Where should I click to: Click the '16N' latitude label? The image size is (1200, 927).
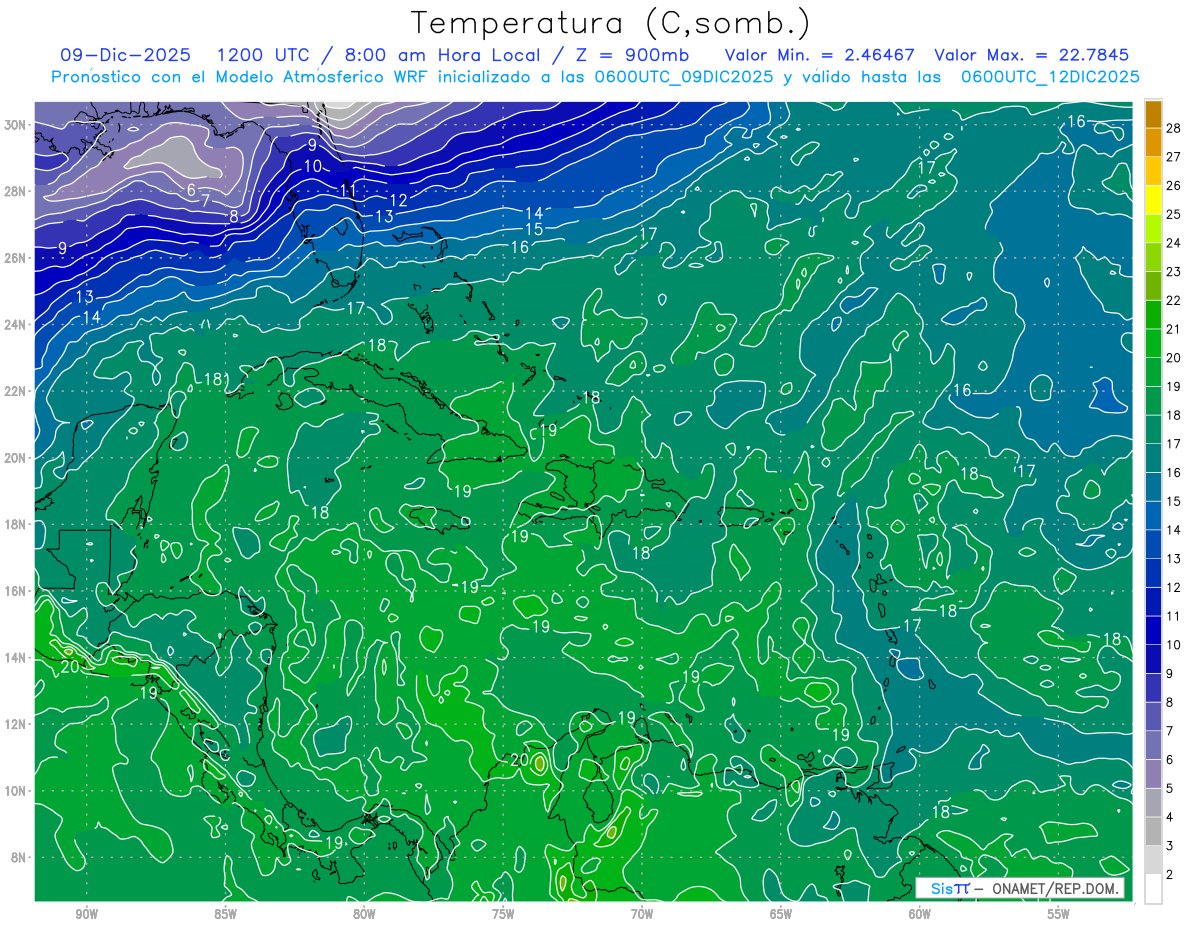(17, 591)
